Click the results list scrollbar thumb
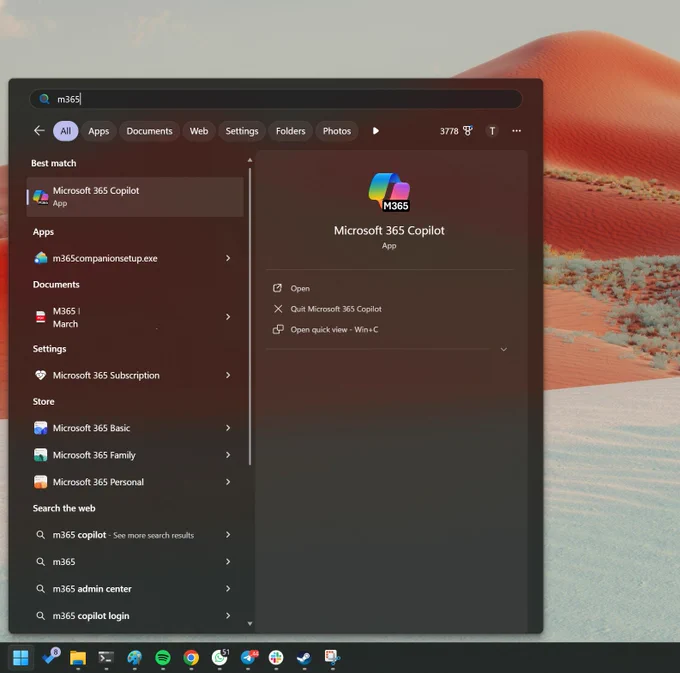680x673 pixels. [x=250, y=317]
